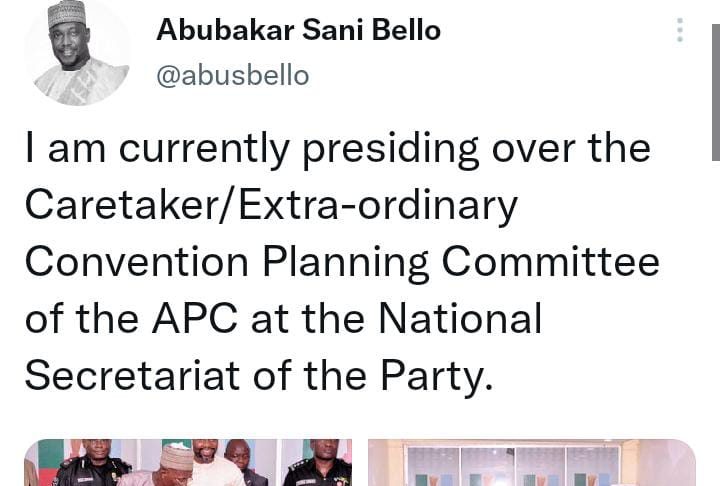
Task: Click the line "I am currently presiding over the"
Action: pos(337,150)
